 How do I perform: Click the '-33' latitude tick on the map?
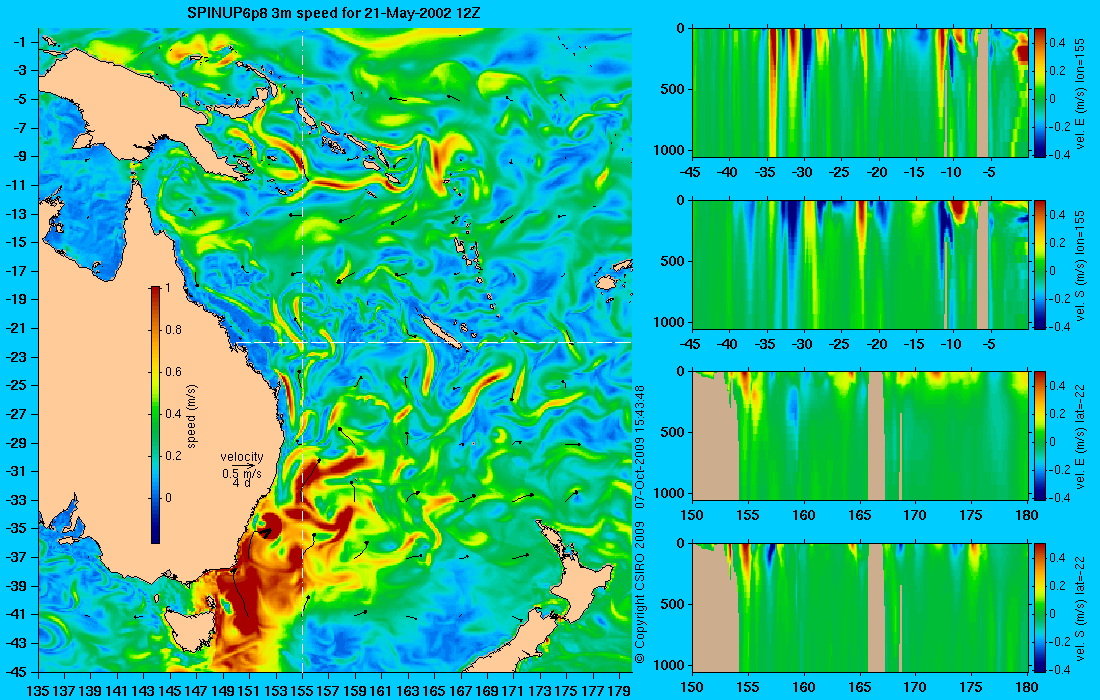pyautogui.click(x=17, y=500)
